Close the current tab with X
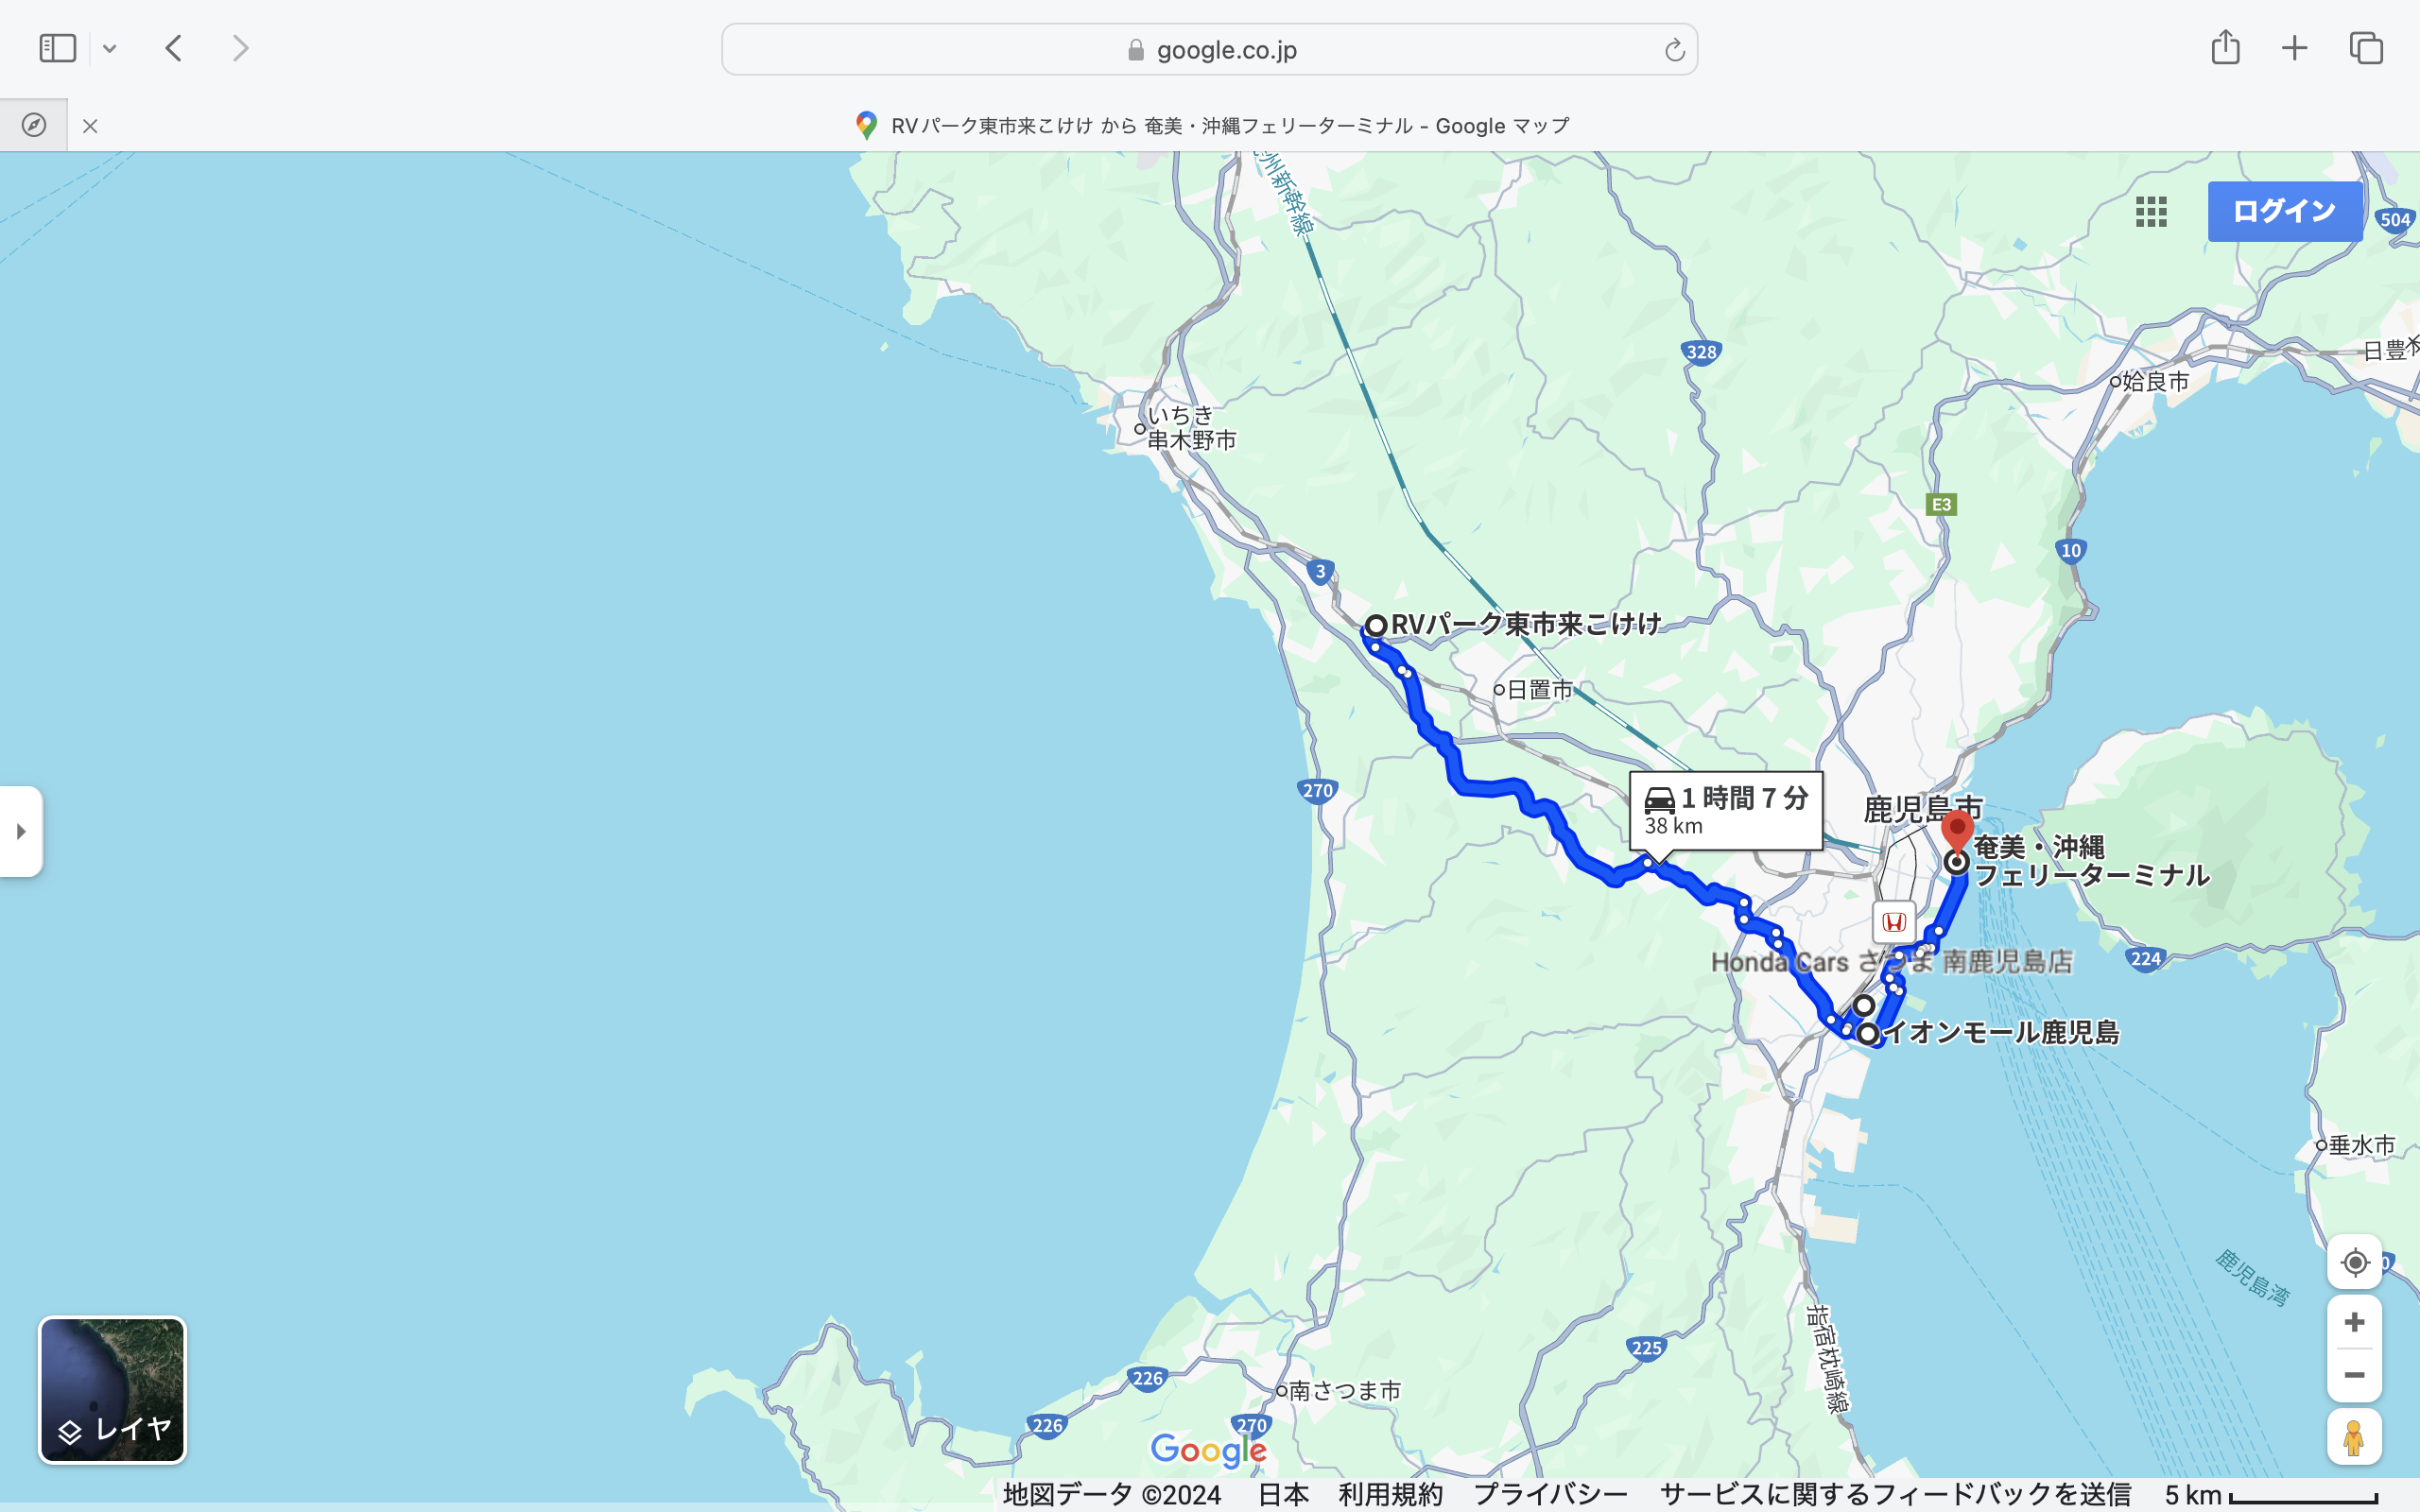 (90, 126)
